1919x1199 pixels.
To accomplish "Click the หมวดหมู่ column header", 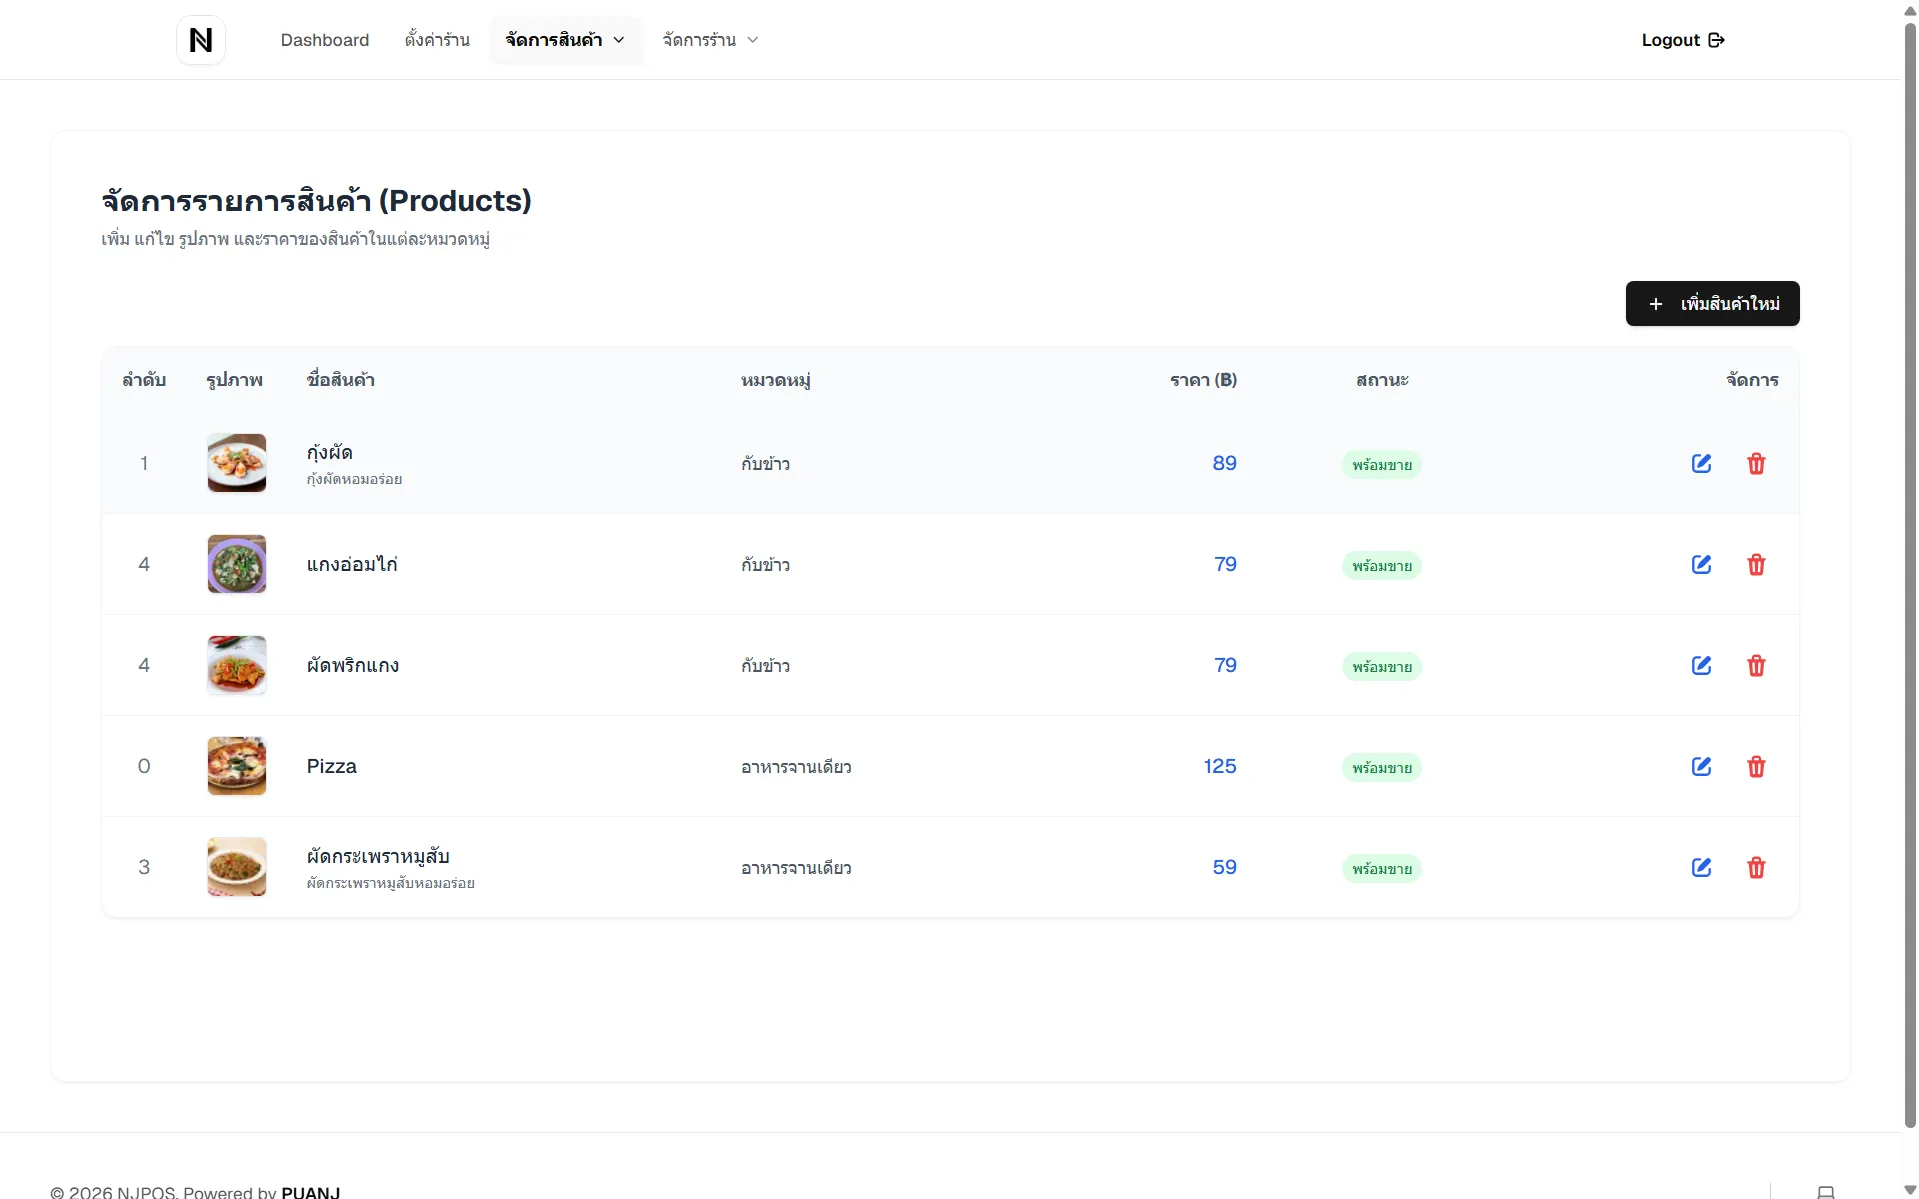I will pos(776,380).
